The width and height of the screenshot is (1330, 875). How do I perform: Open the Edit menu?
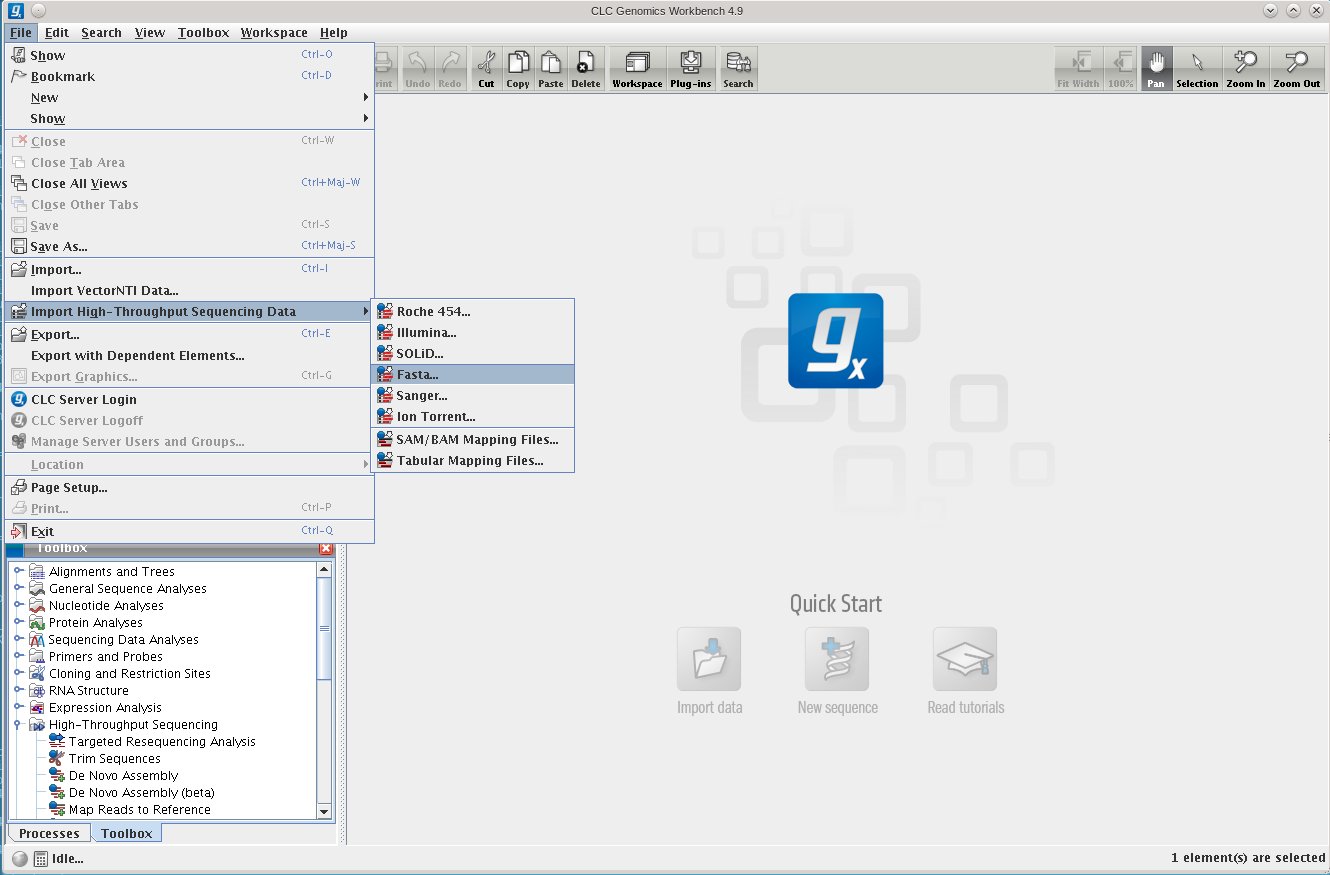point(57,32)
